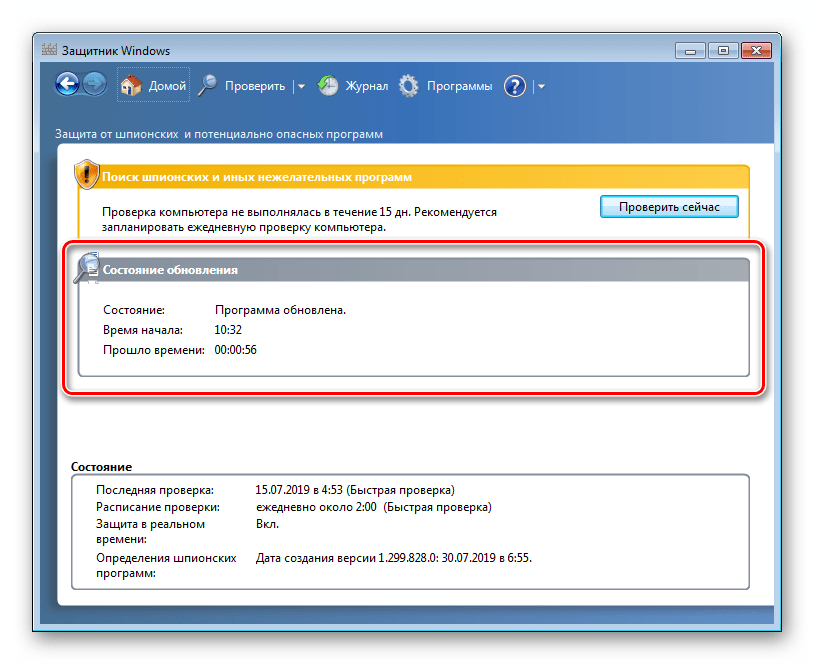Click the Расписание проверки label
The width and height of the screenshot is (814, 664).
tap(158, 507)
